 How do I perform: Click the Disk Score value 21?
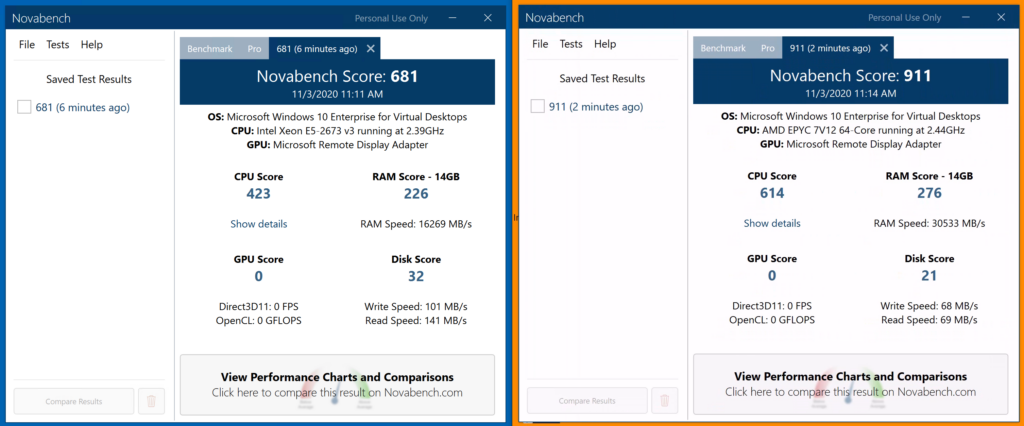point(929,276)
